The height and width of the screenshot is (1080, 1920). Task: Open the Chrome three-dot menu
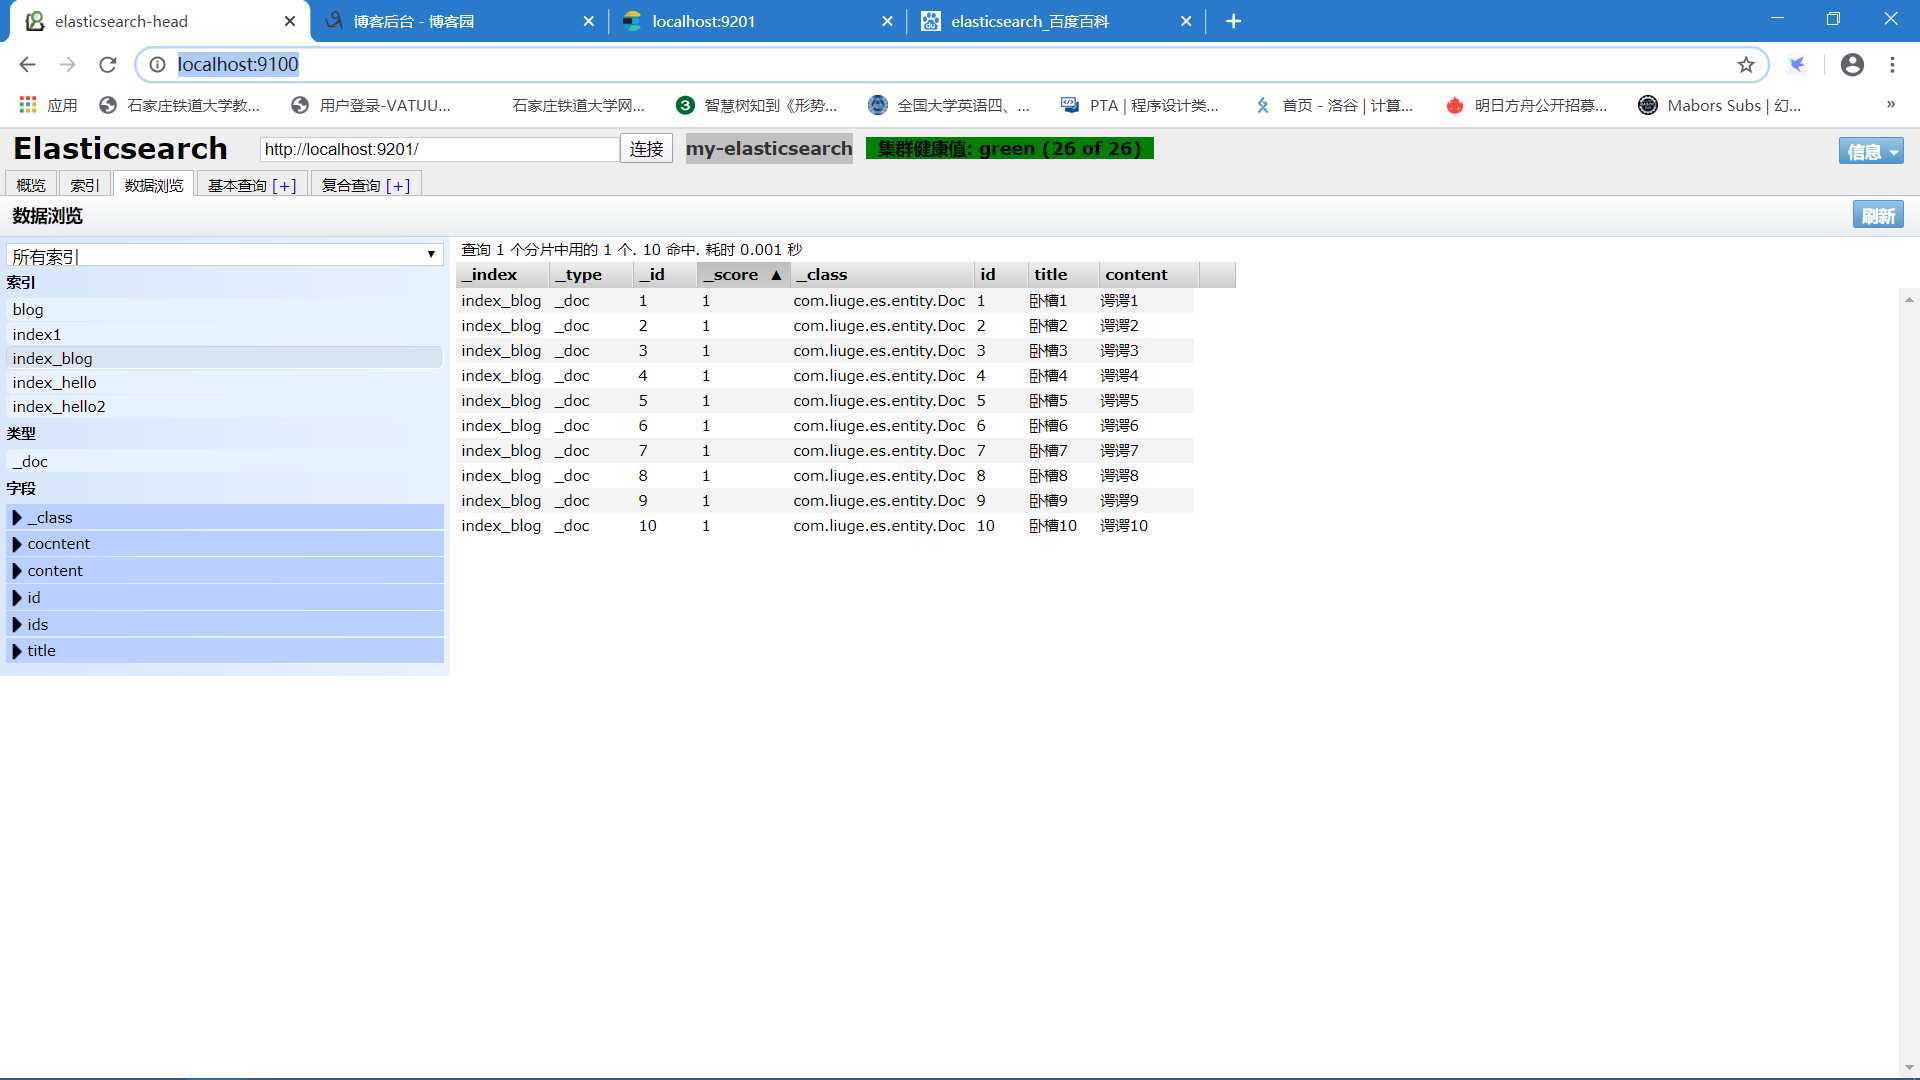click(x=1892, y=64)
